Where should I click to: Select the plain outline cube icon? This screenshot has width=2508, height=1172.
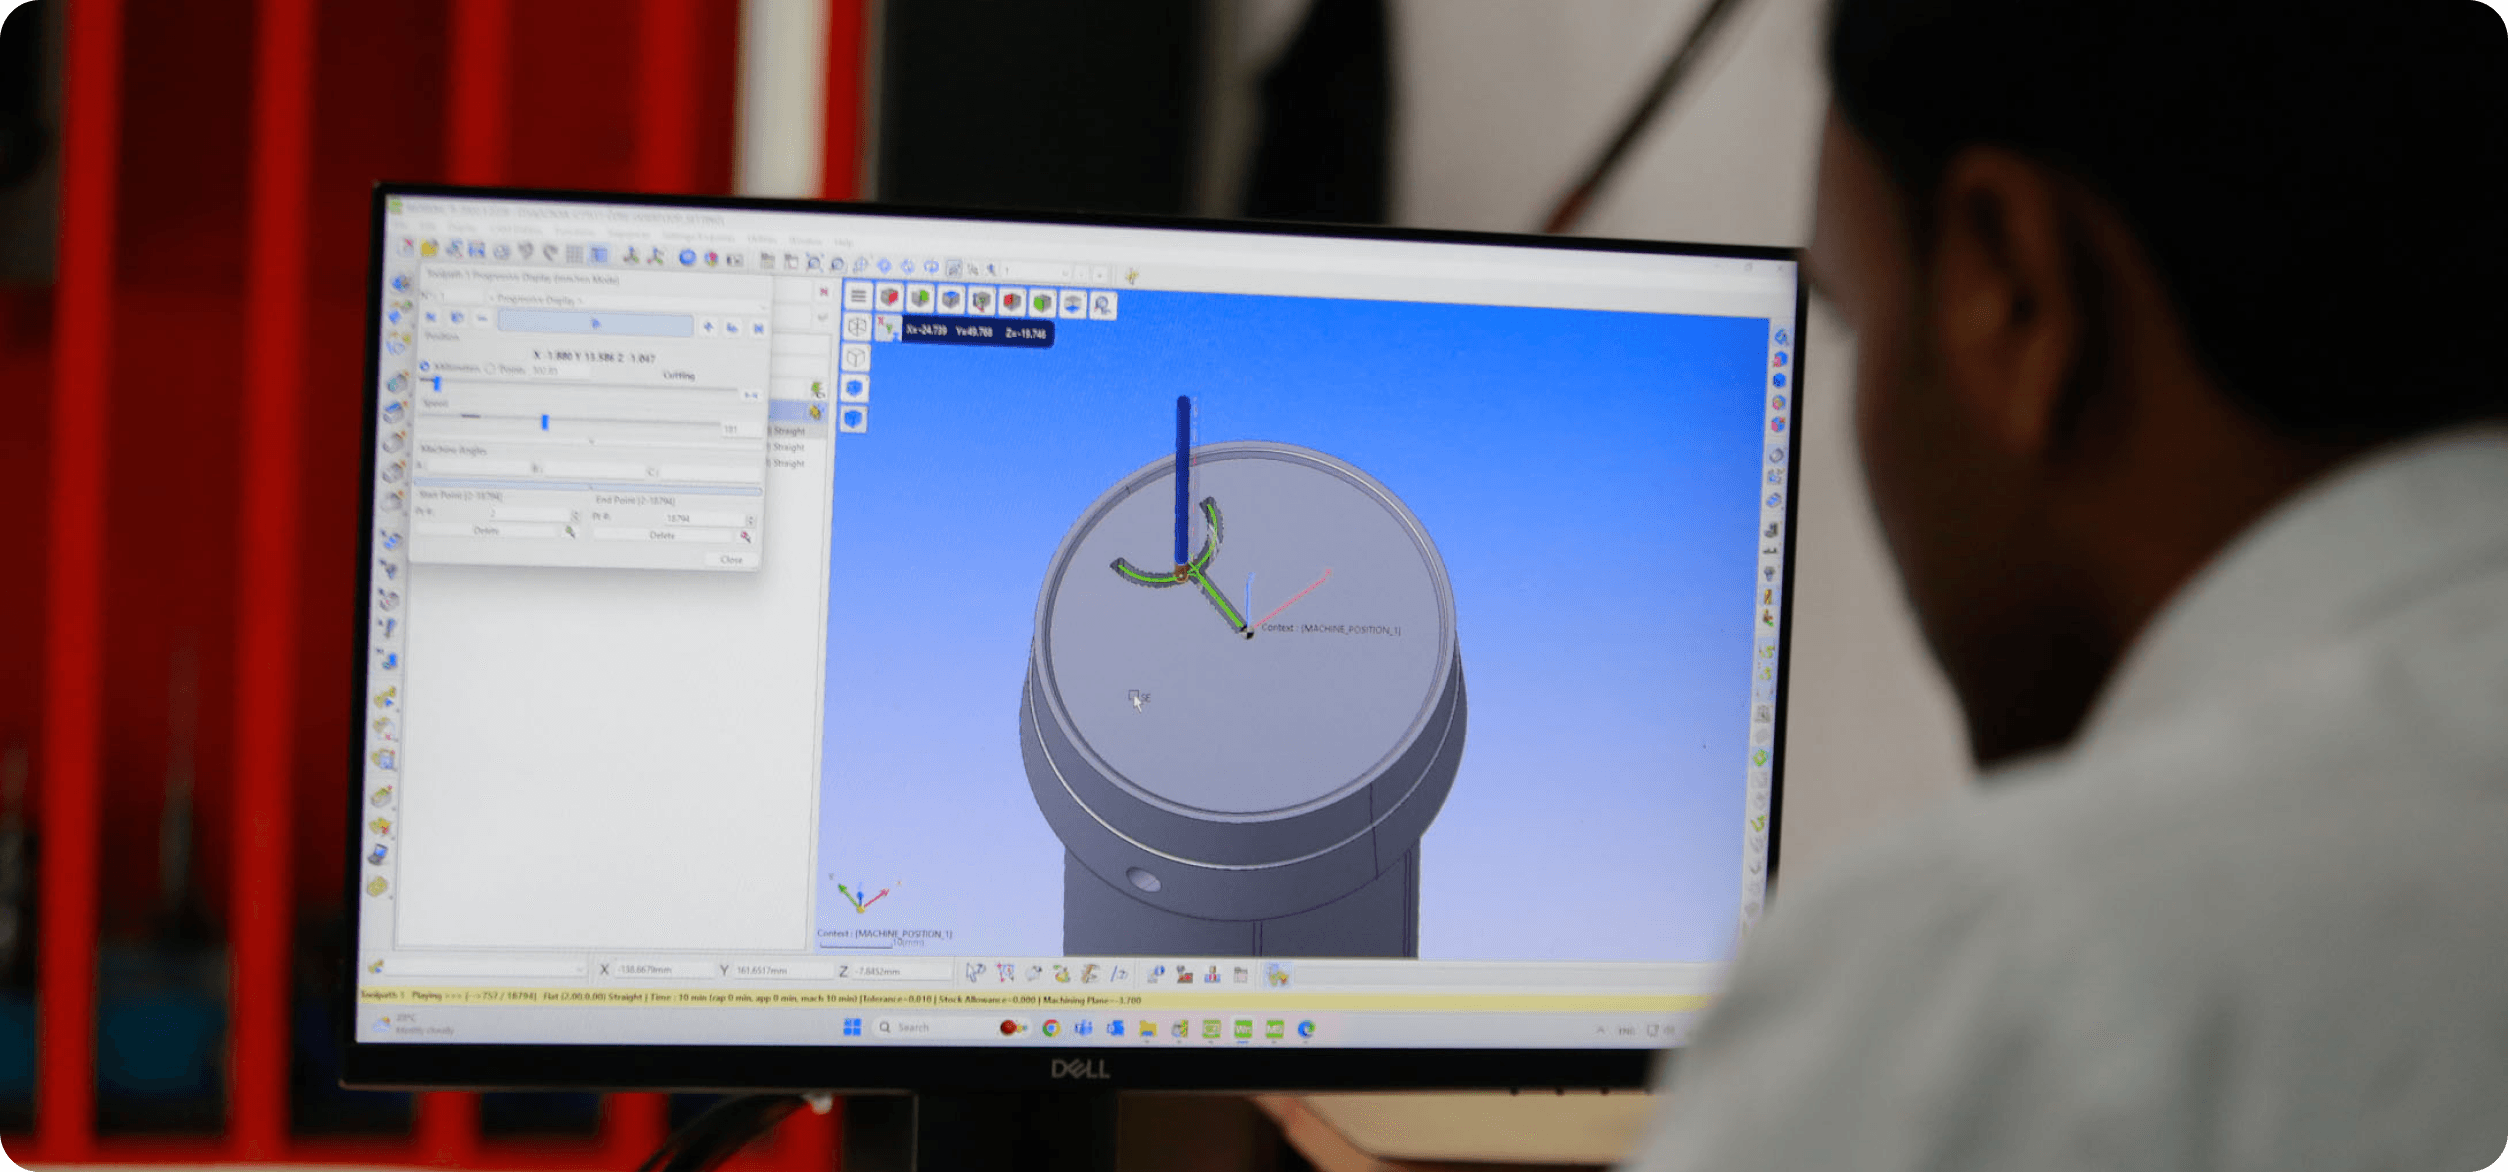856,358
